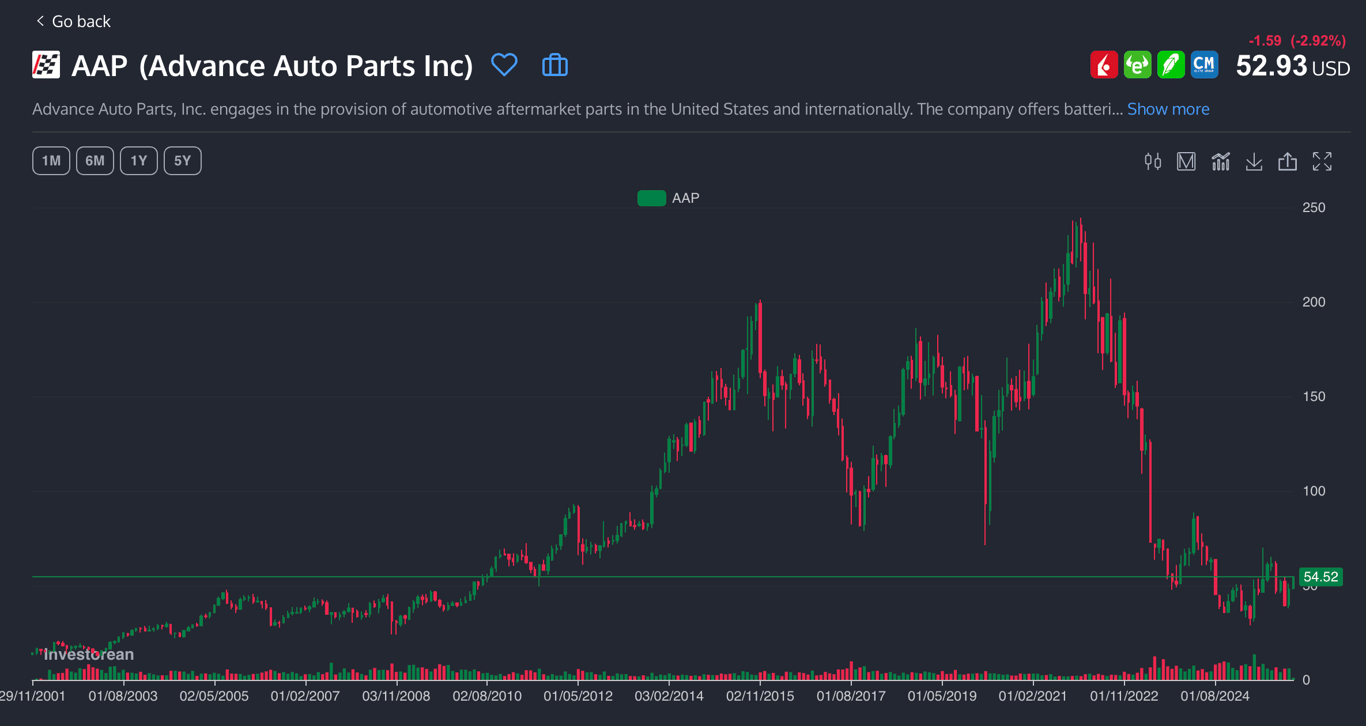Click the 02/08/2010 date label
Screen dimensions: 1366x726
[487, 696]
